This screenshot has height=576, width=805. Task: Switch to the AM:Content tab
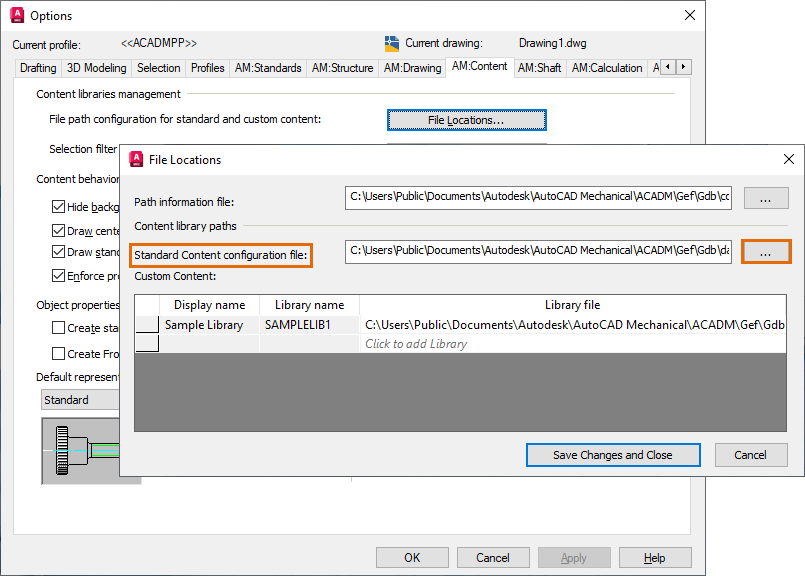point(482,67)
